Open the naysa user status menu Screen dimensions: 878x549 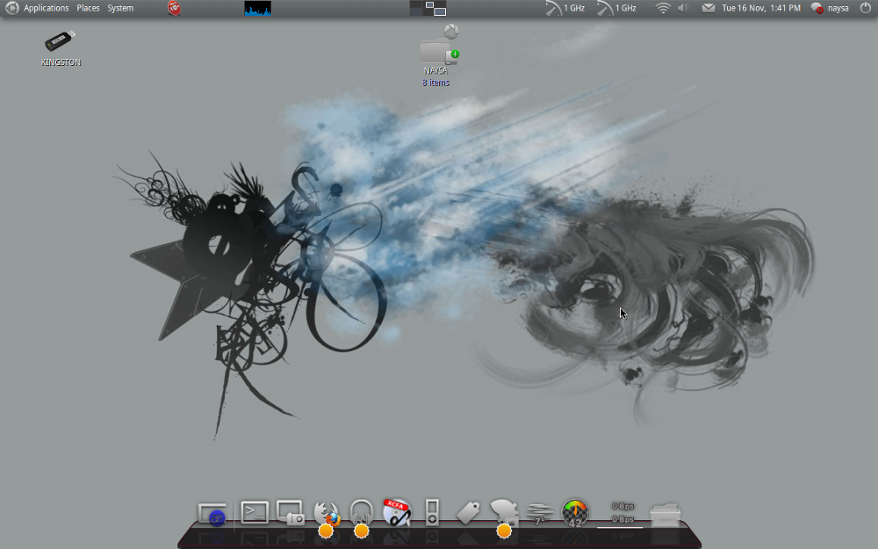[x=830, y=8]
